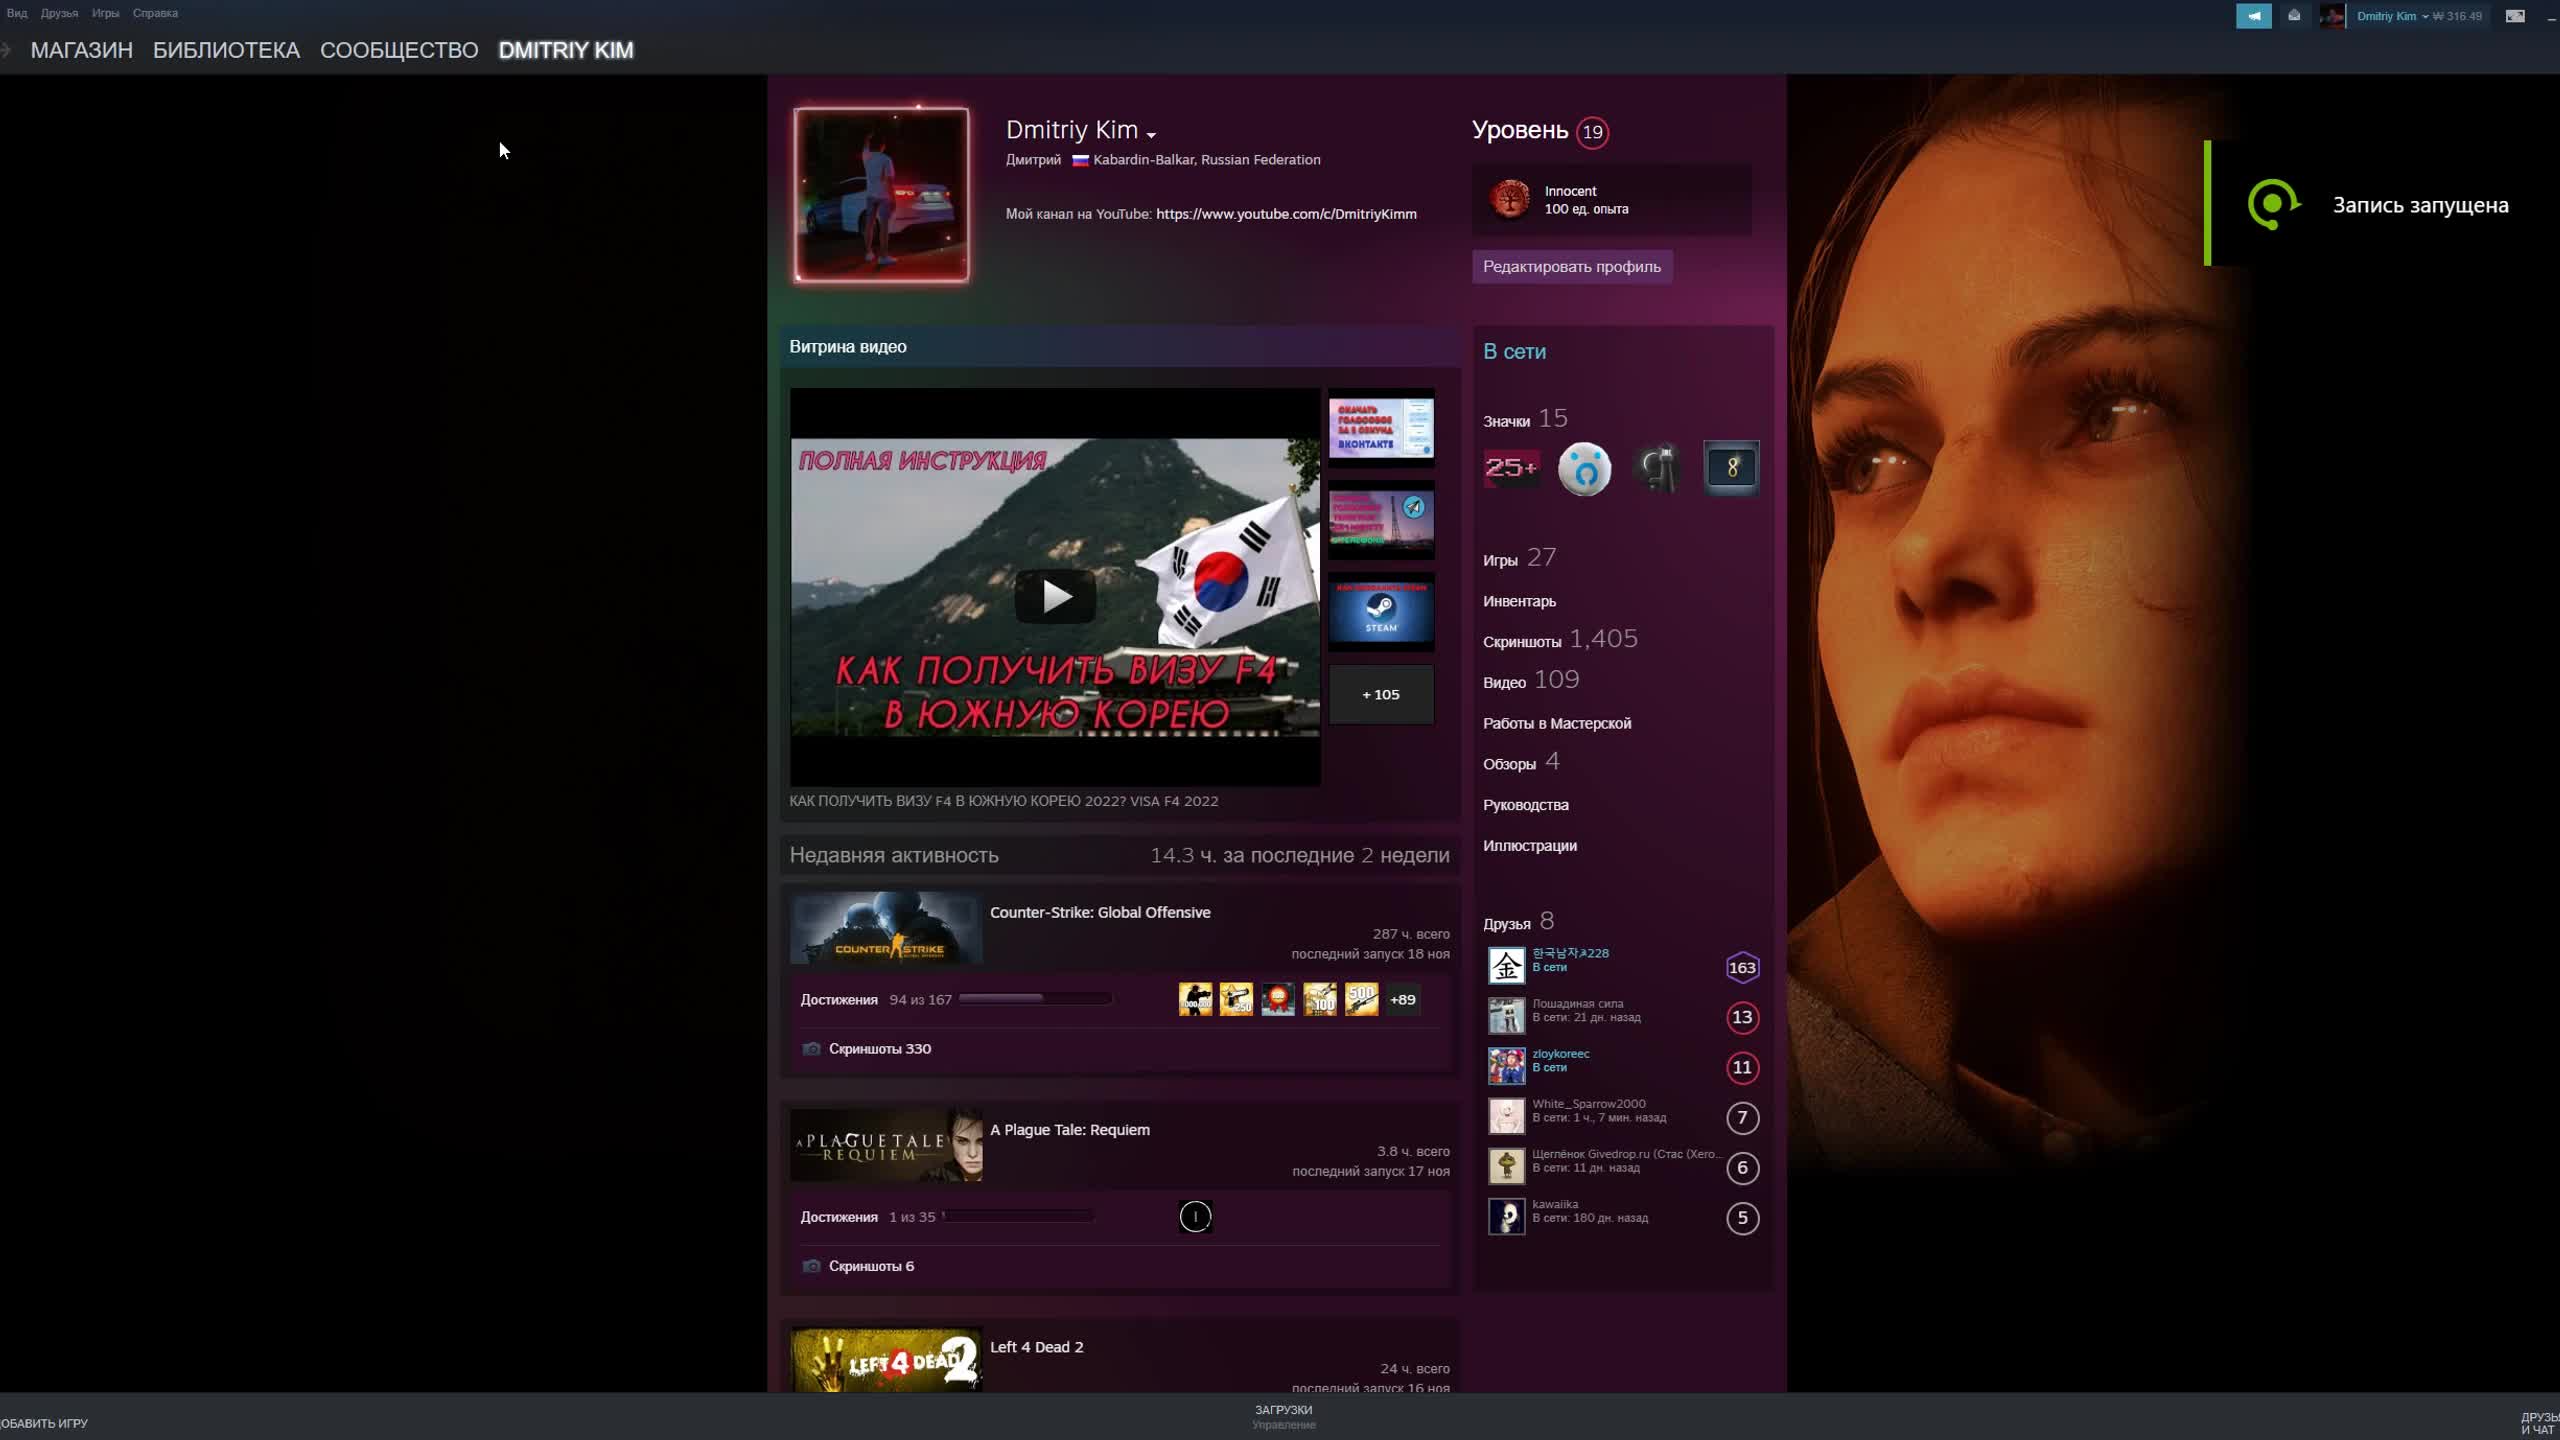2560x1440 pixels.
Task: Click the NVIDIA recording indicator icon
Action: (x=2274, y=204)
